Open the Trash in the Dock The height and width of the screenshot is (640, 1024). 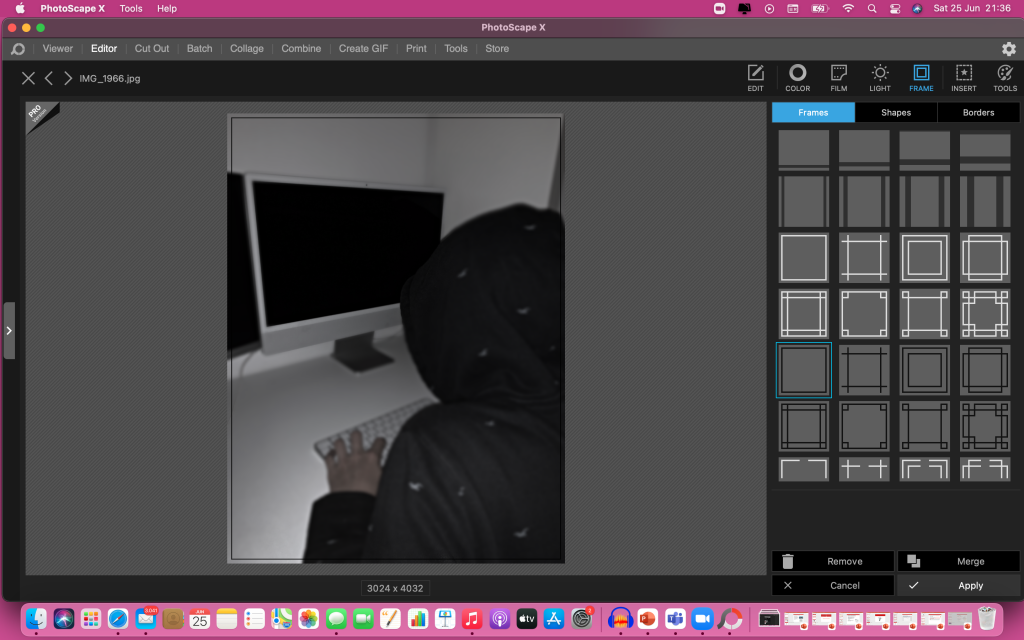[987, 618]
